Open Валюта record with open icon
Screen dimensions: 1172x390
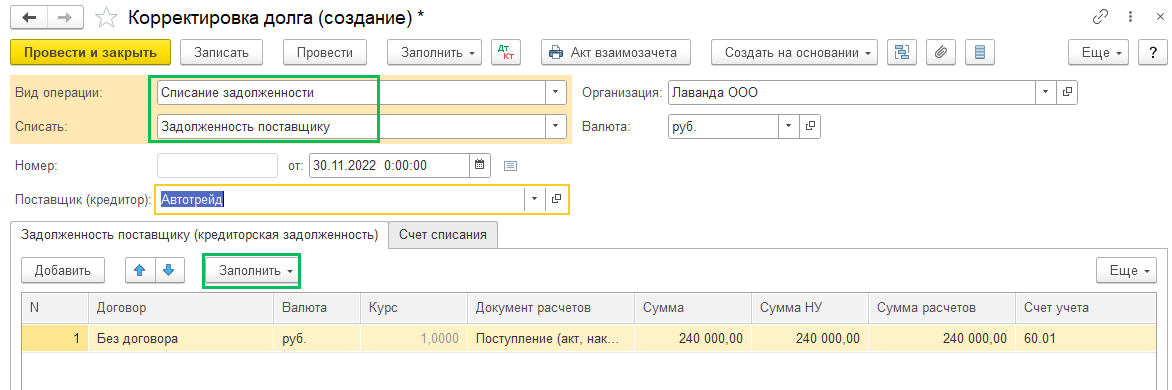point(810,126)
